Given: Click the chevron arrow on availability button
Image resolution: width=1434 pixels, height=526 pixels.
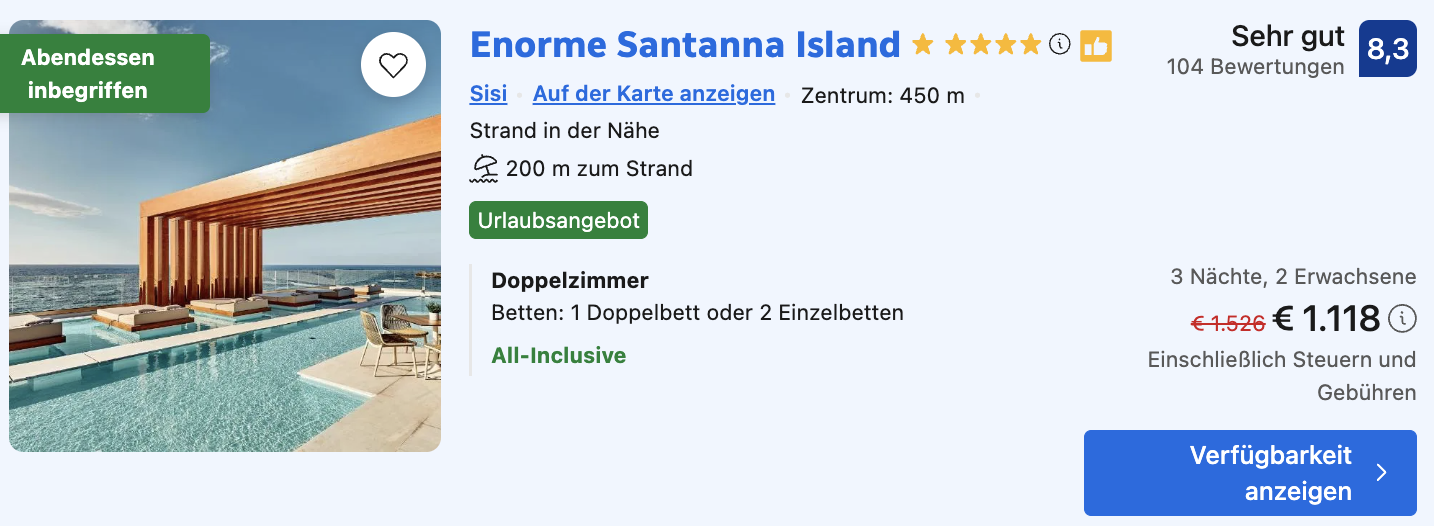Looking at the screenshot, I should click(x=1382, y=473).
